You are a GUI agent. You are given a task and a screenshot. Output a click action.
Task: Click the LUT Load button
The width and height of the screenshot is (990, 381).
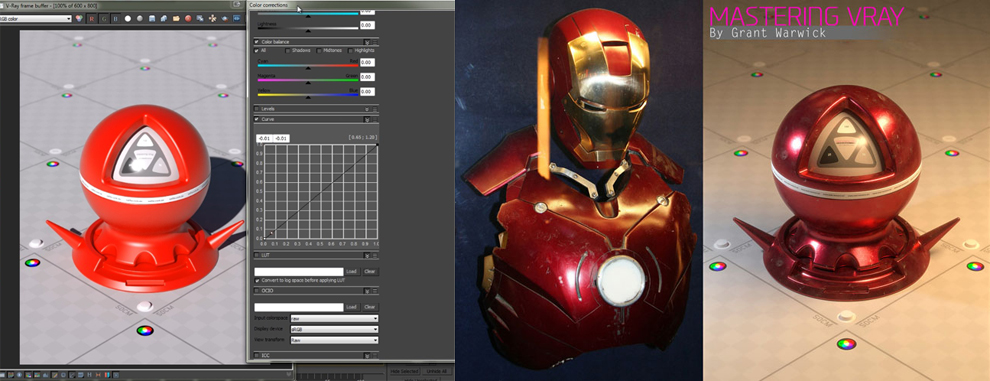[352, 271]
